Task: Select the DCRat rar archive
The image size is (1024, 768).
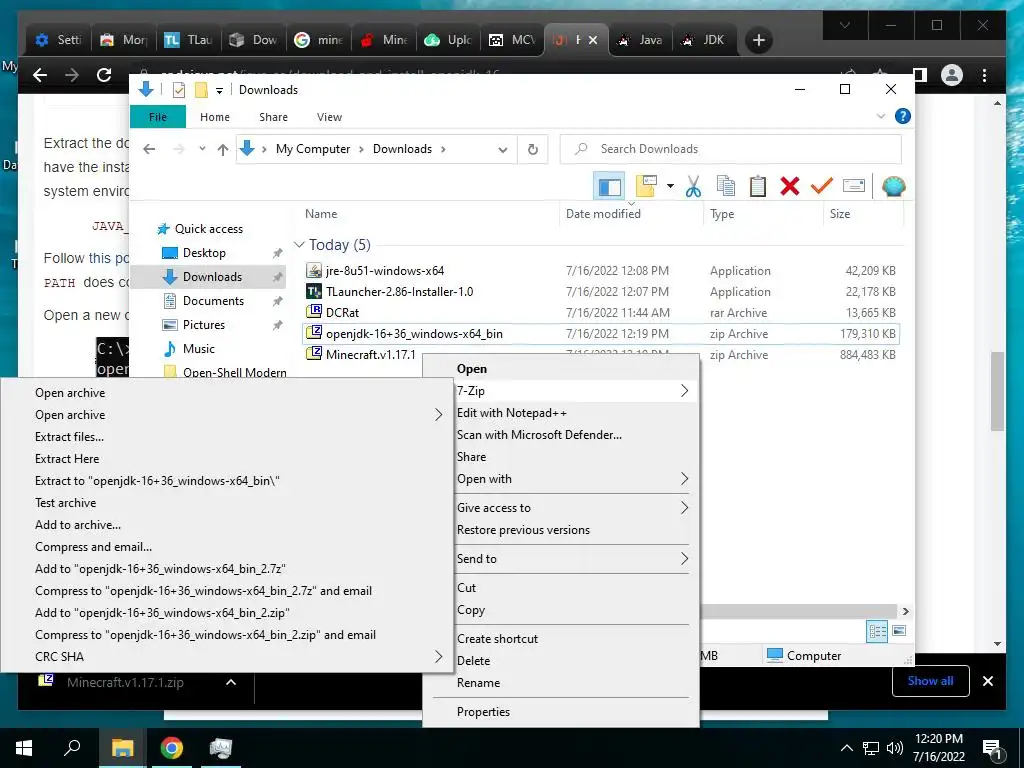Action: point(342,312)
